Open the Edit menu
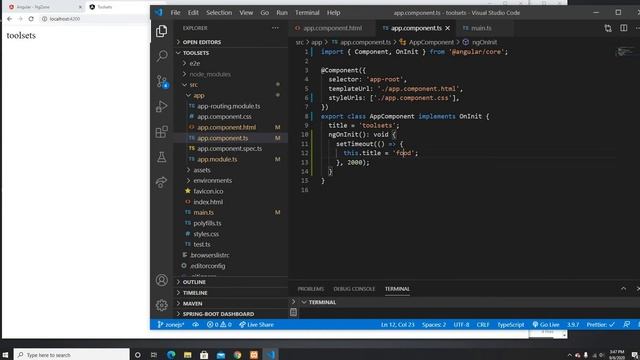Image resolution: width=640 pixels, height=360 pixels. coord(193,13)
